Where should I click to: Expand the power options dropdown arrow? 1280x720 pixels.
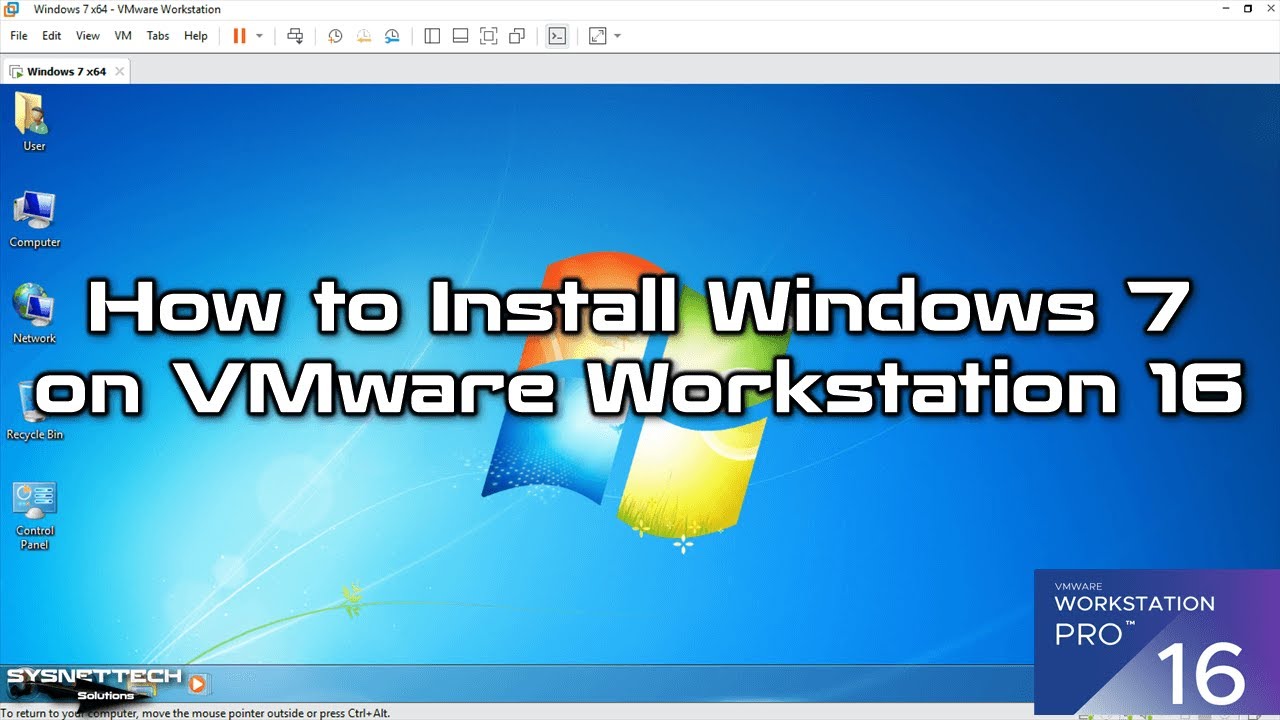pyautogui.click(x=260, y=36)
